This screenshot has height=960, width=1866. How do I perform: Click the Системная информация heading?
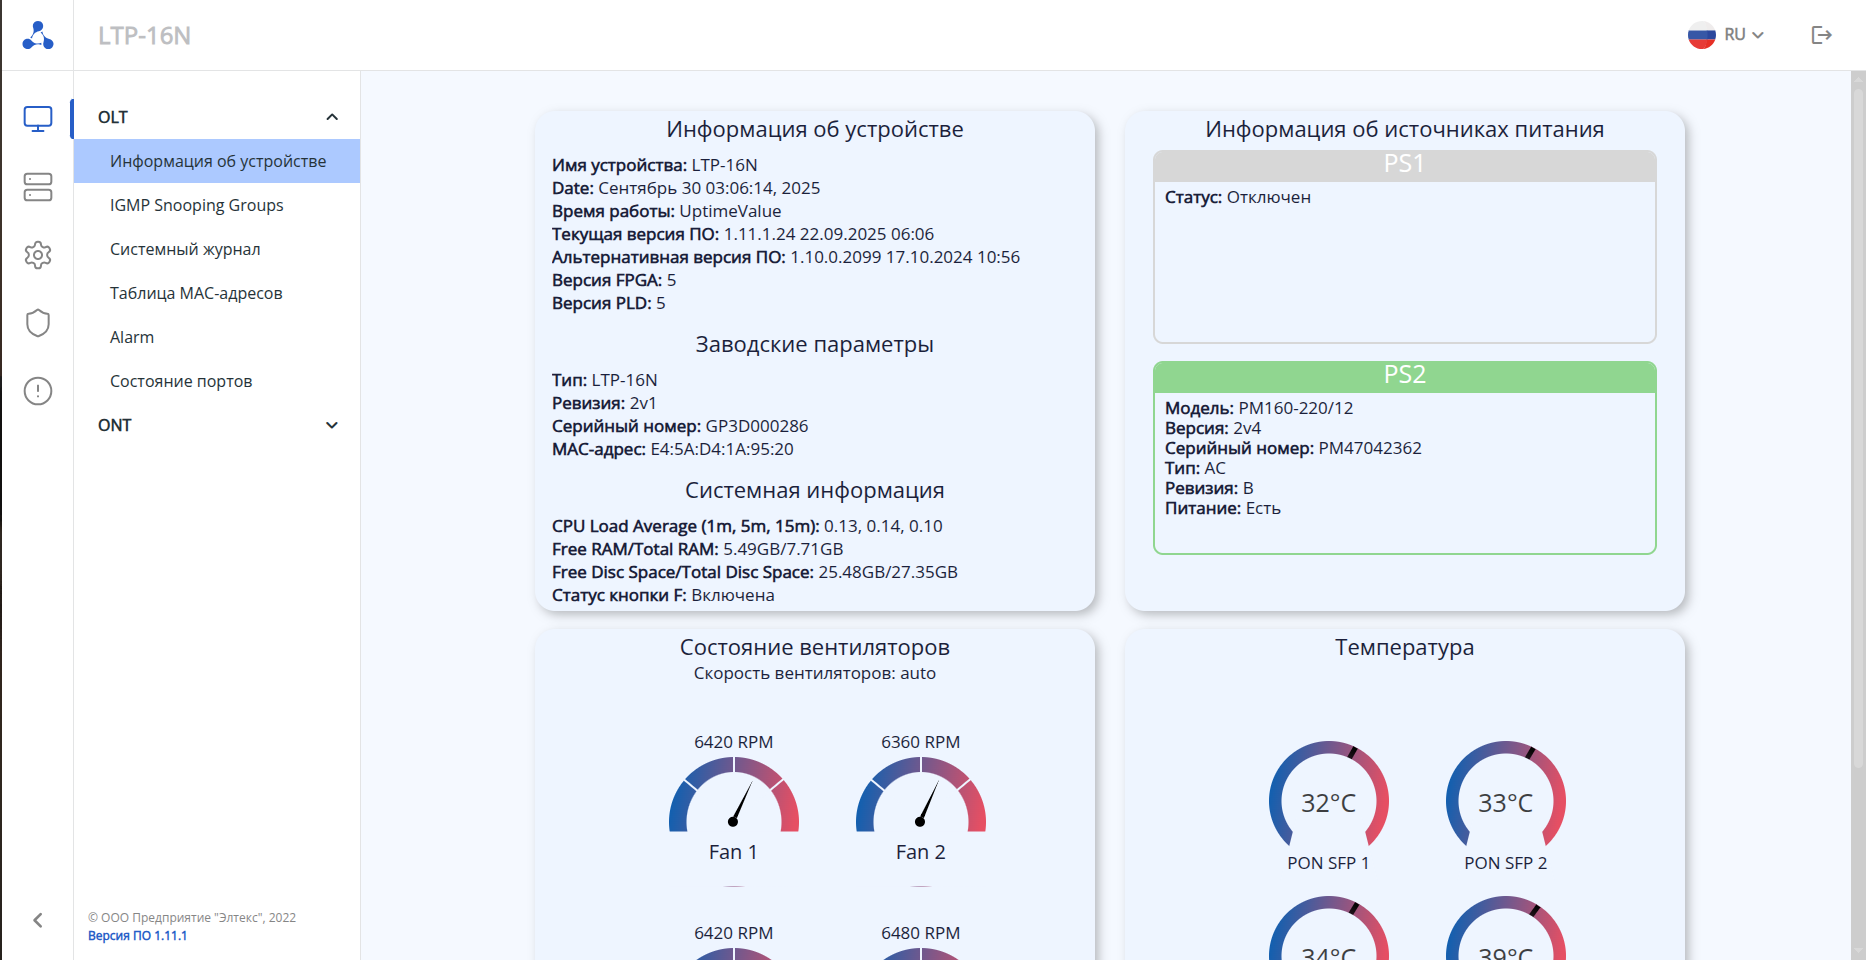815,491
